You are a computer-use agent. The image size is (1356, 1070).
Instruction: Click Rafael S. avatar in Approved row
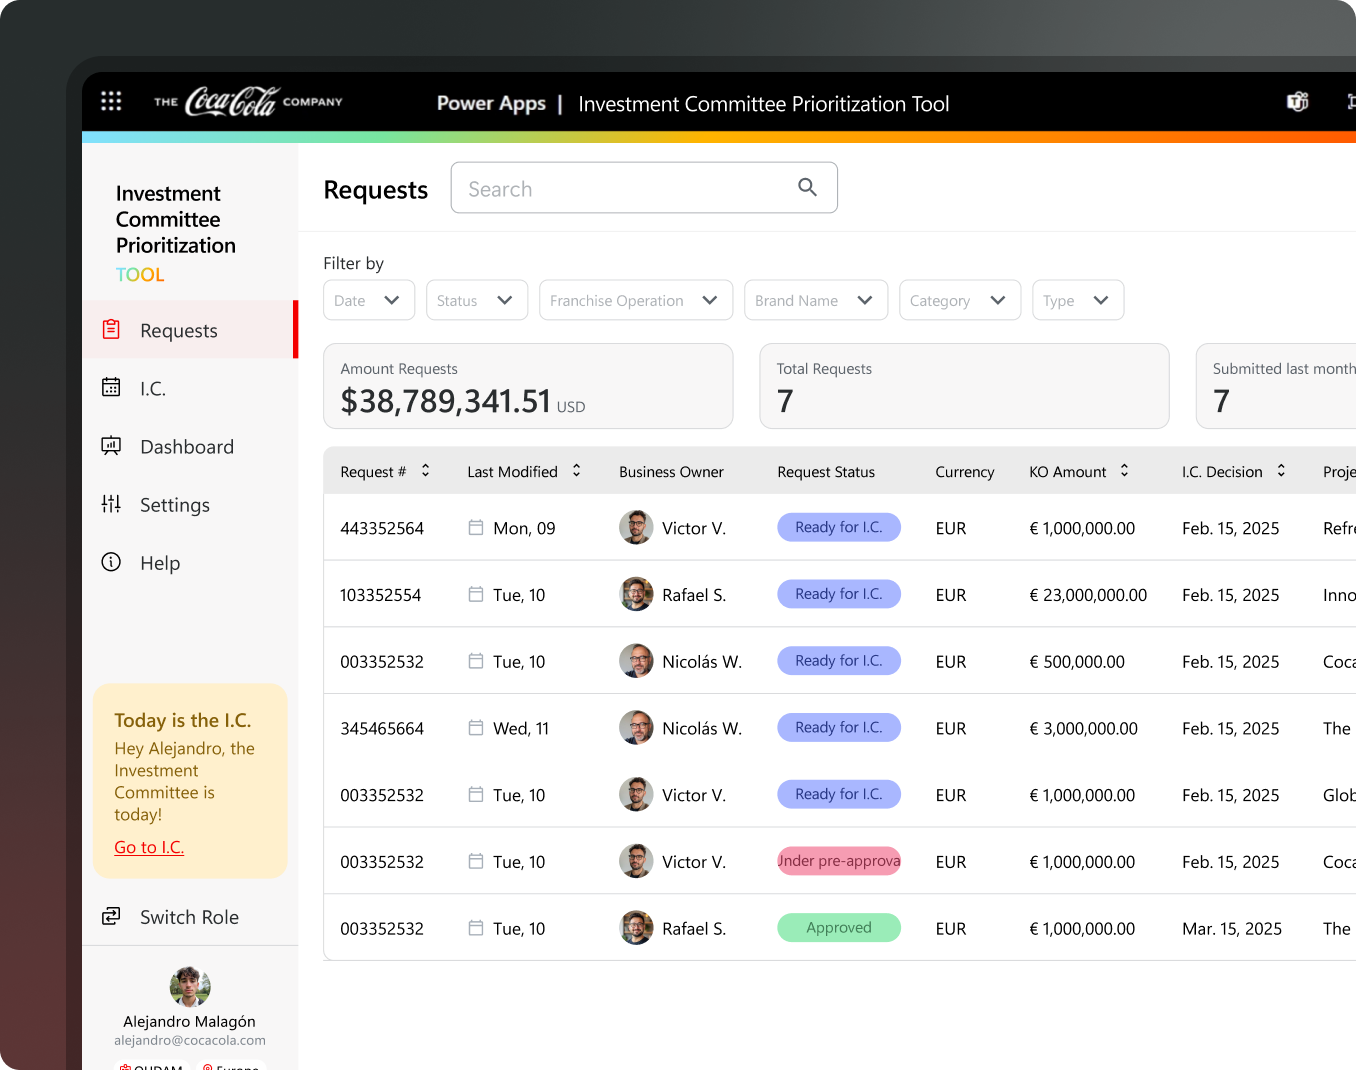pyautogui.click(x=636, y=928)
